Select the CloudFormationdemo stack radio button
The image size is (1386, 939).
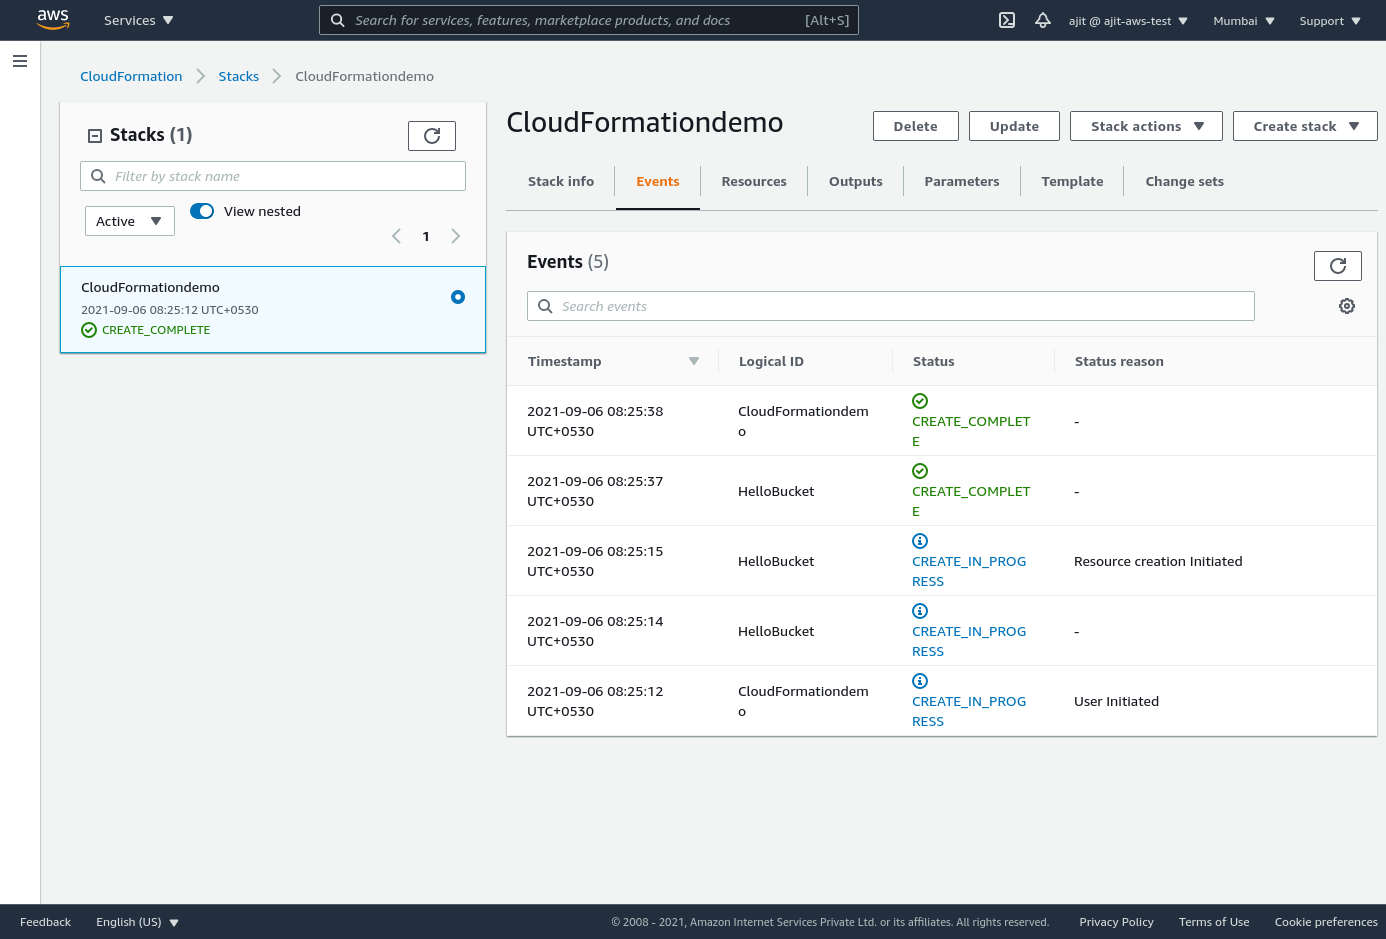458,297
